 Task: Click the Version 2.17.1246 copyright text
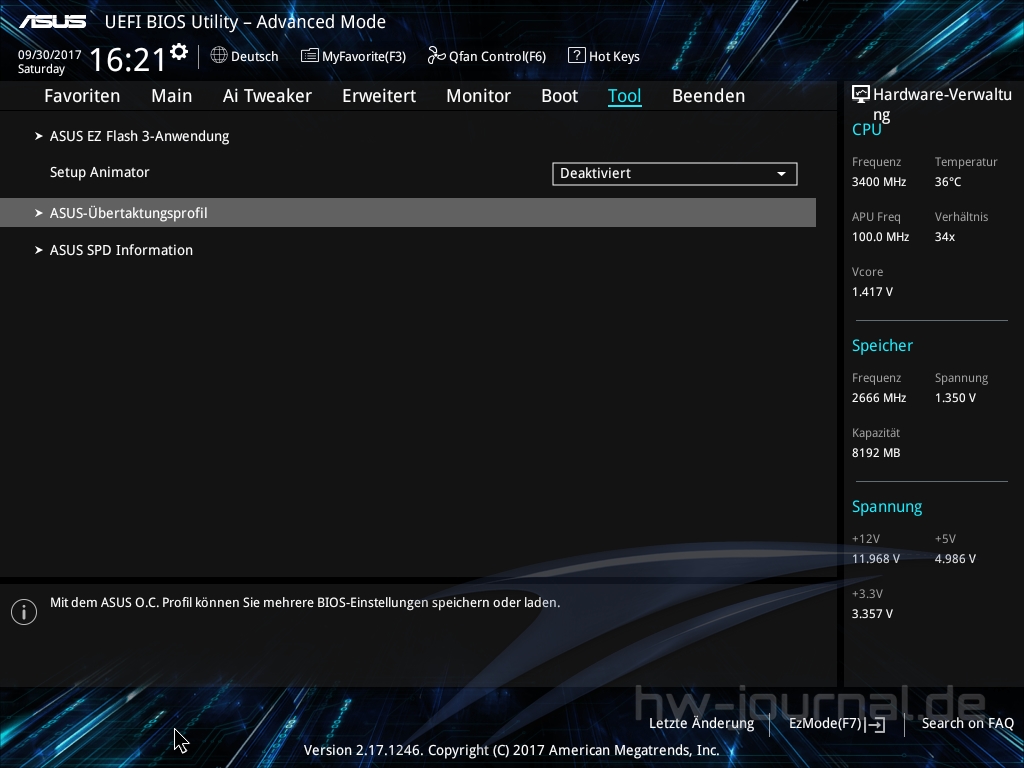pyautogui.click(x=511, y=750)
